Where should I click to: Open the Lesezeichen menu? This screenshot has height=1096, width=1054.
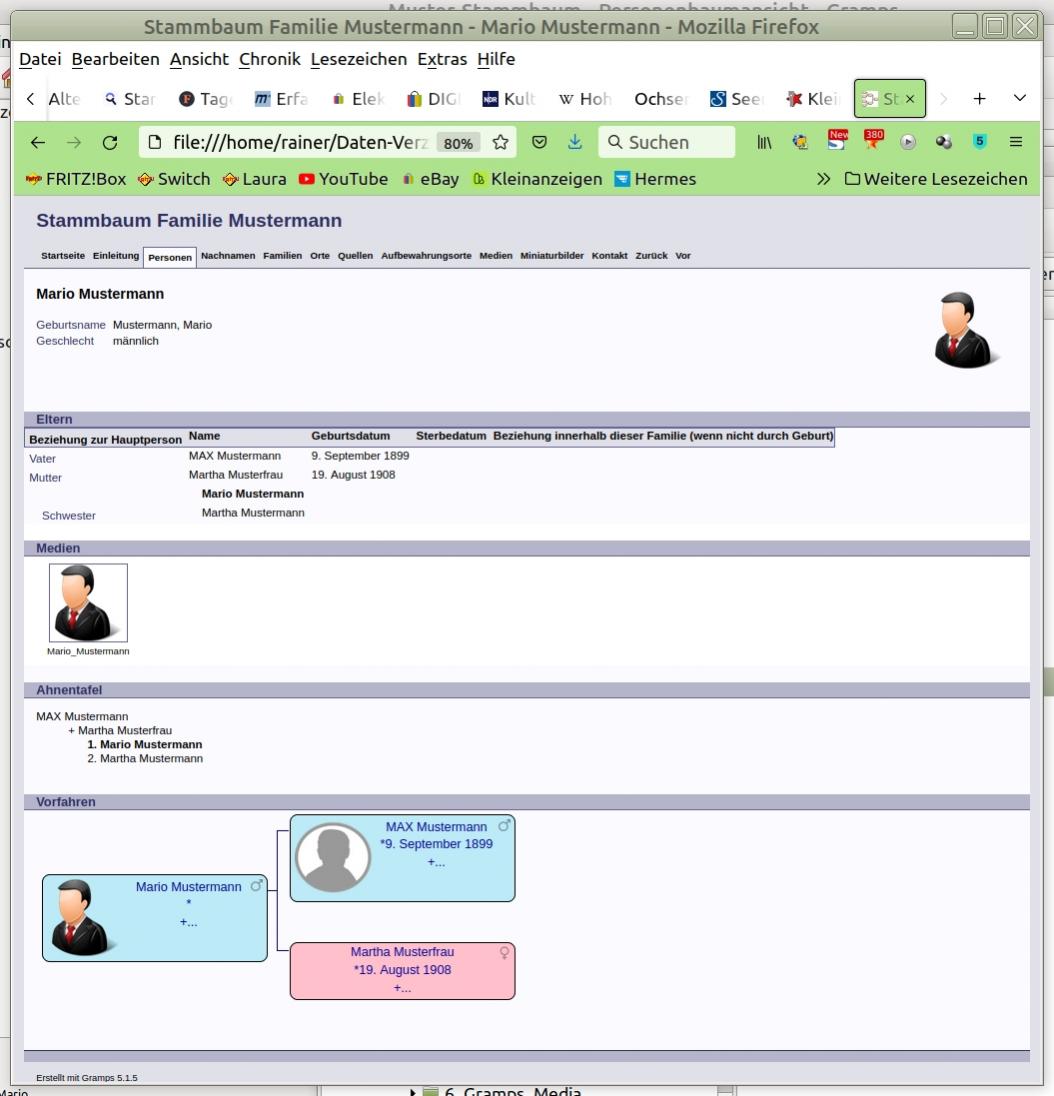(x=358, y=59)
